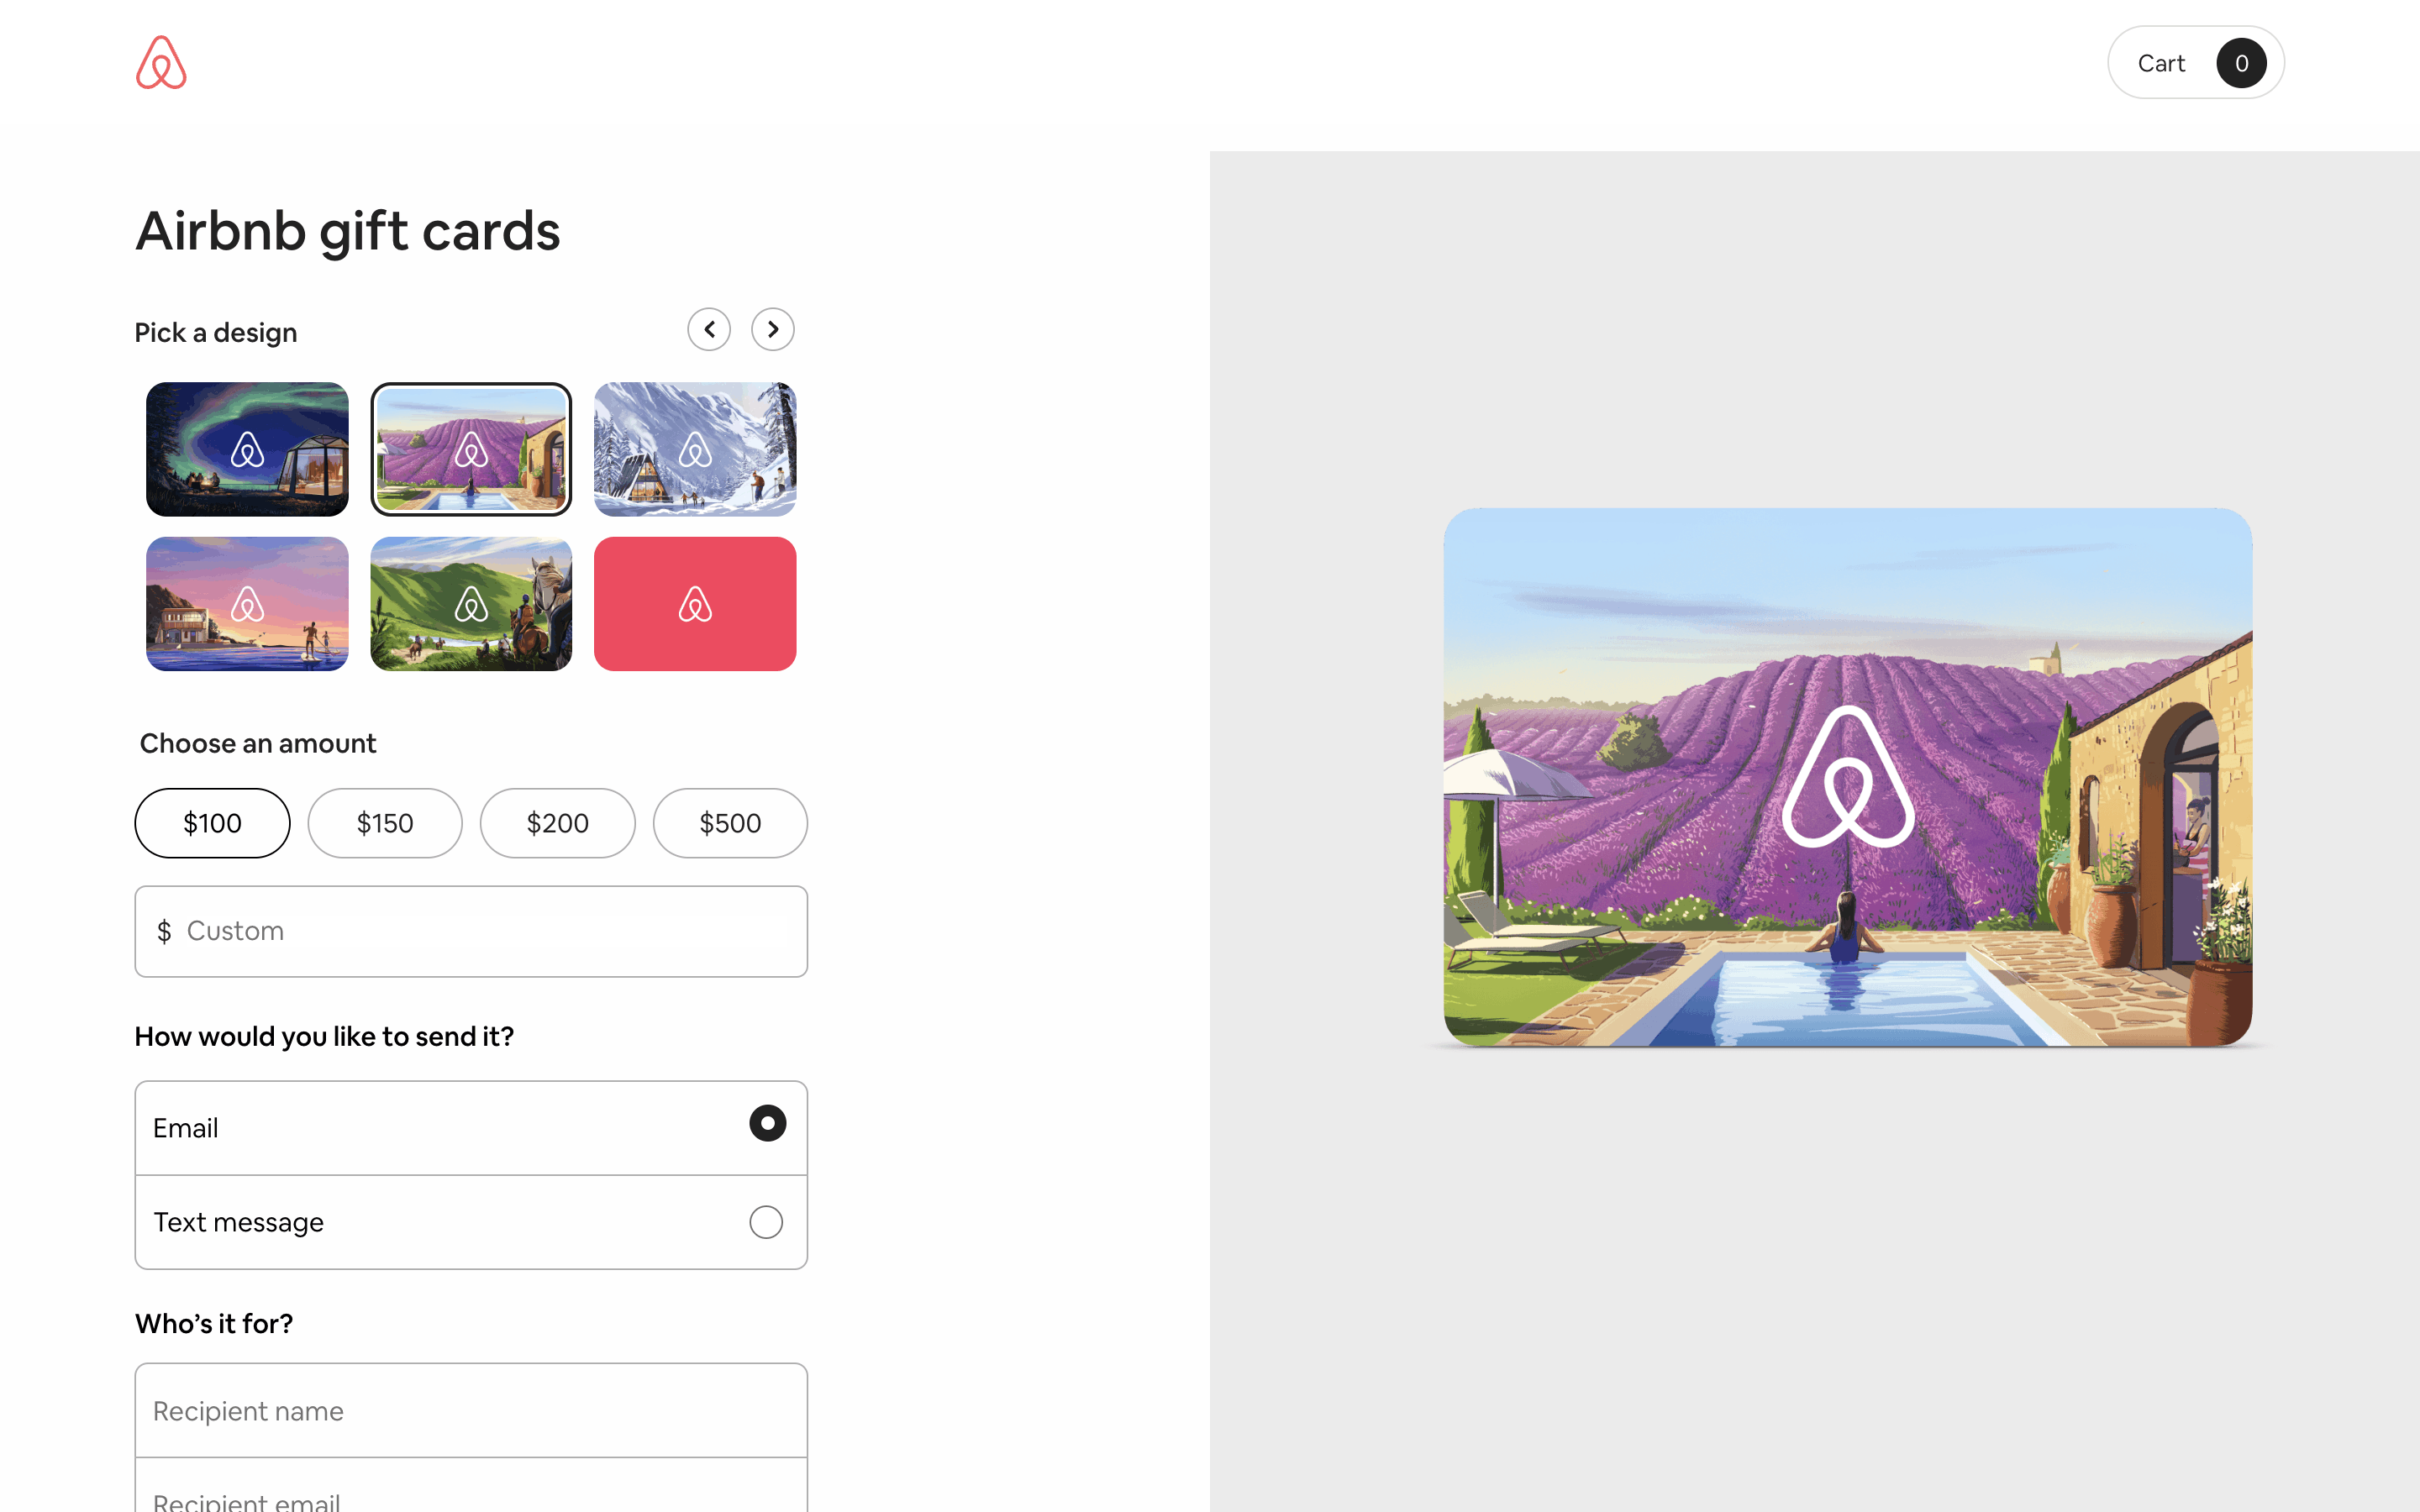
Task: Choose the $150 amount
Action: pyautogui.click(x=385, y=823)
